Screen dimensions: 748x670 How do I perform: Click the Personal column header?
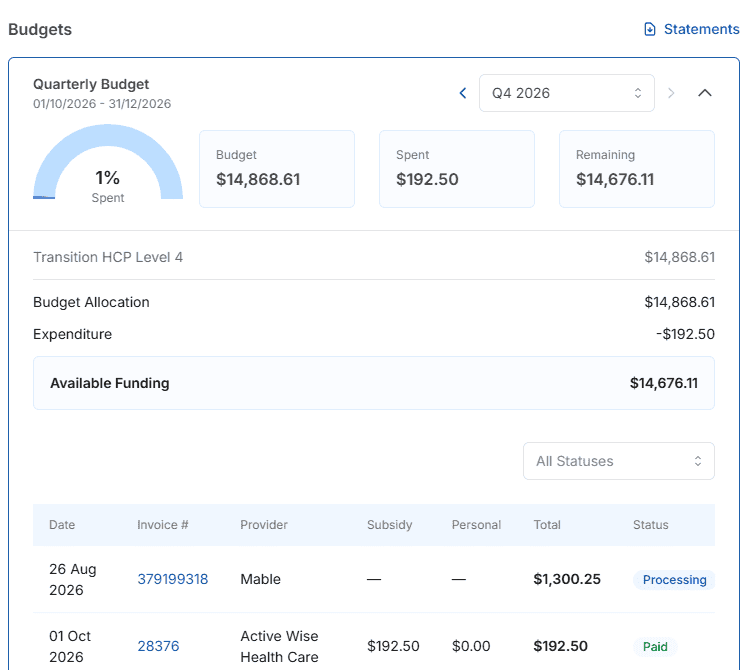[x=476, y=525]
